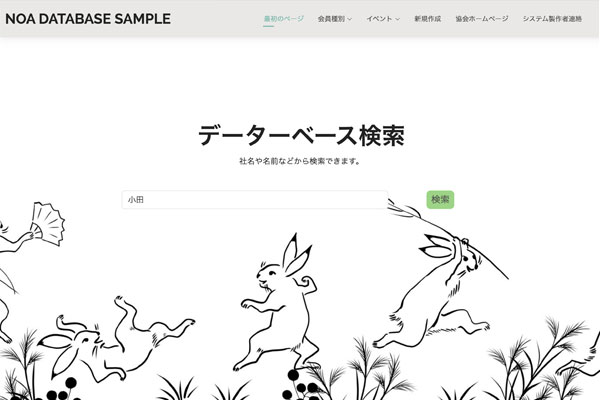Click the leaping rabbit holding a reed
The image size is (600, 400).
click(440, 295)
